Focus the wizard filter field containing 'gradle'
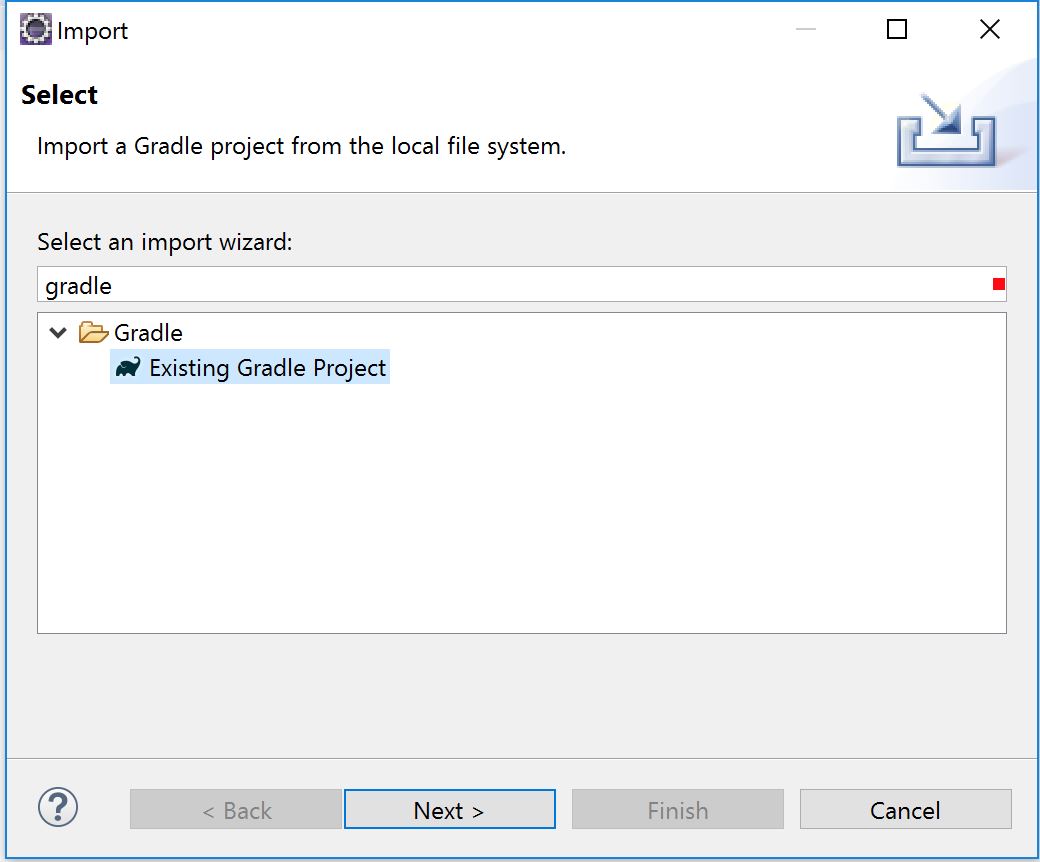Screen dimensions: 1040x862 [500, 285]
